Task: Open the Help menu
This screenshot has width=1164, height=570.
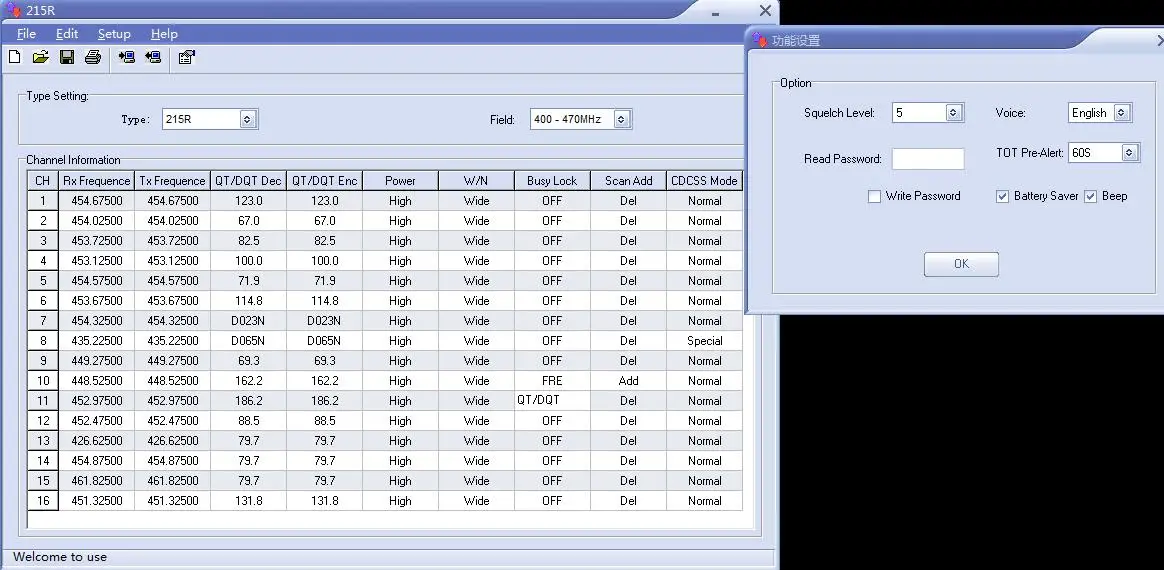Action: pyautogui.click(x=164, y=34)
